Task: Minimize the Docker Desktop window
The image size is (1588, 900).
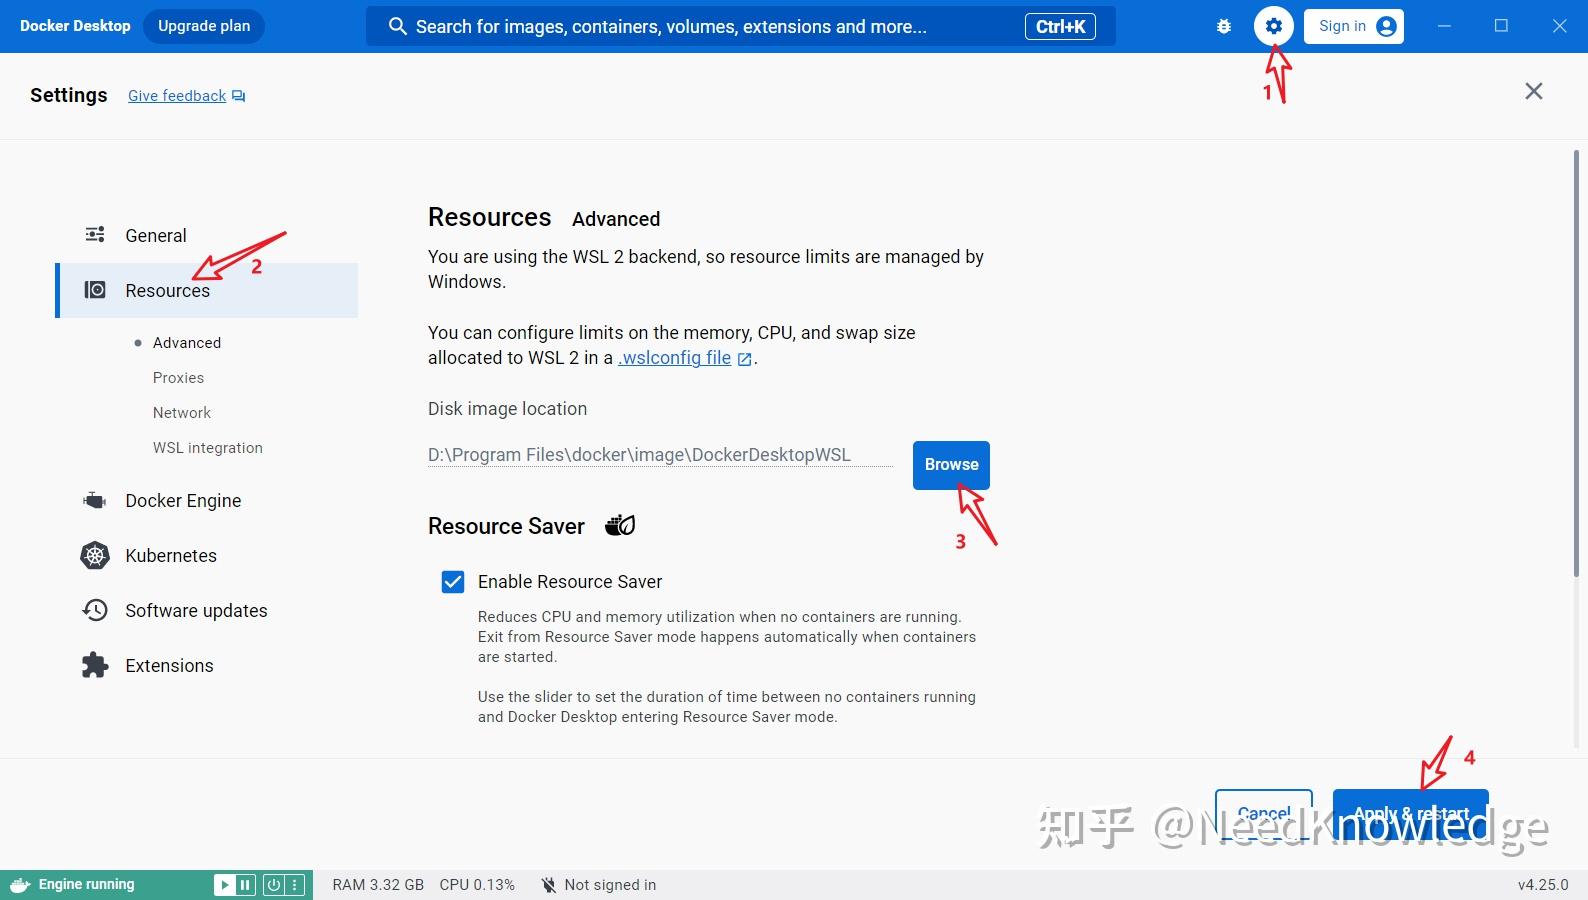Action: (x=1444, y=26)
